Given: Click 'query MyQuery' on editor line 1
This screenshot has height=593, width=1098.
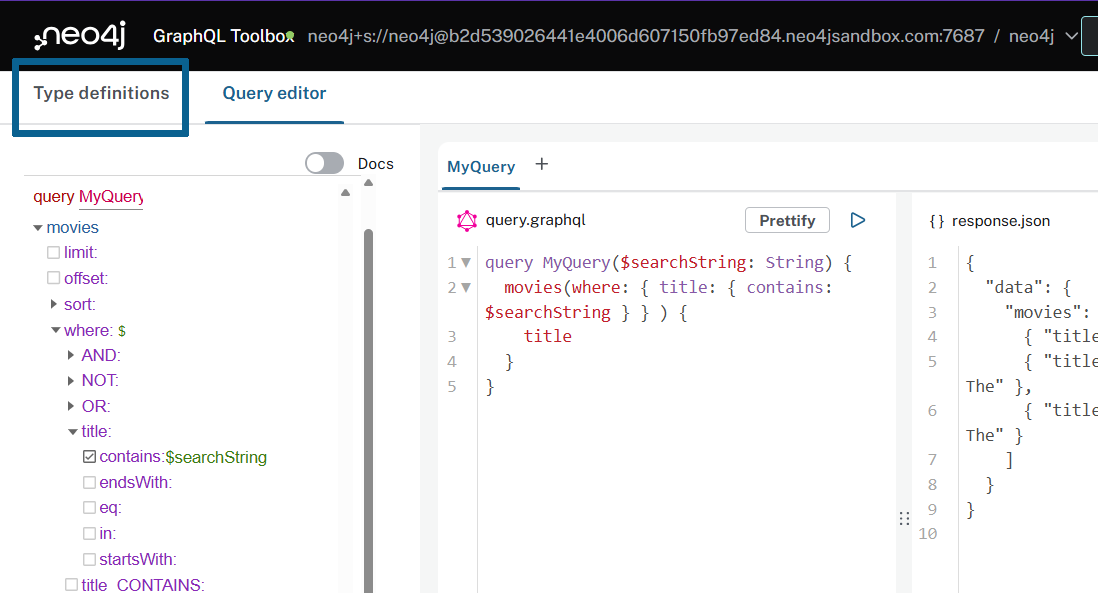Looking at the screenshot, I should [x=548, y=263].
